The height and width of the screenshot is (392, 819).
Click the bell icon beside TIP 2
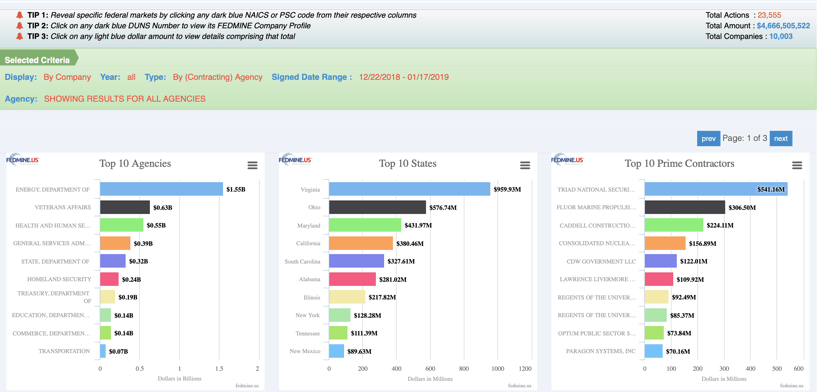click(x=20, y=26)
